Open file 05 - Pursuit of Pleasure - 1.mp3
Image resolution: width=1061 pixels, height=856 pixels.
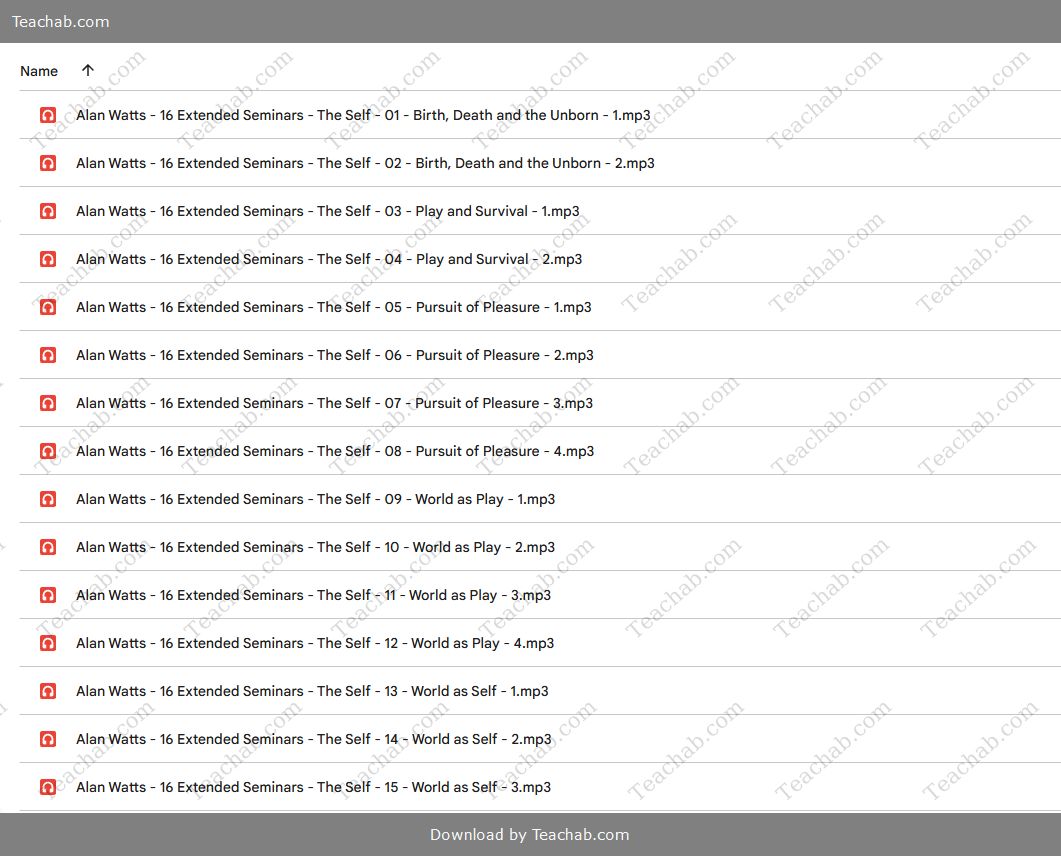[334, 307]
